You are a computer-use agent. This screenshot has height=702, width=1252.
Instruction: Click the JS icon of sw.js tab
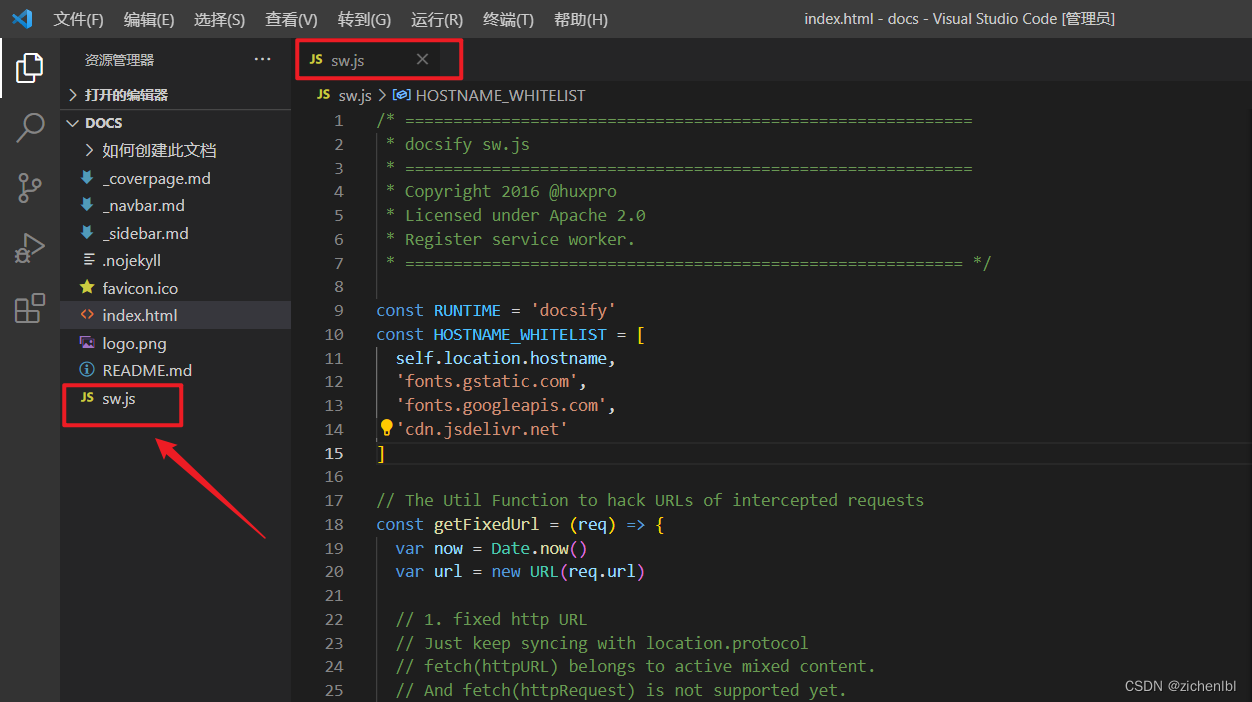coord(316,60)
